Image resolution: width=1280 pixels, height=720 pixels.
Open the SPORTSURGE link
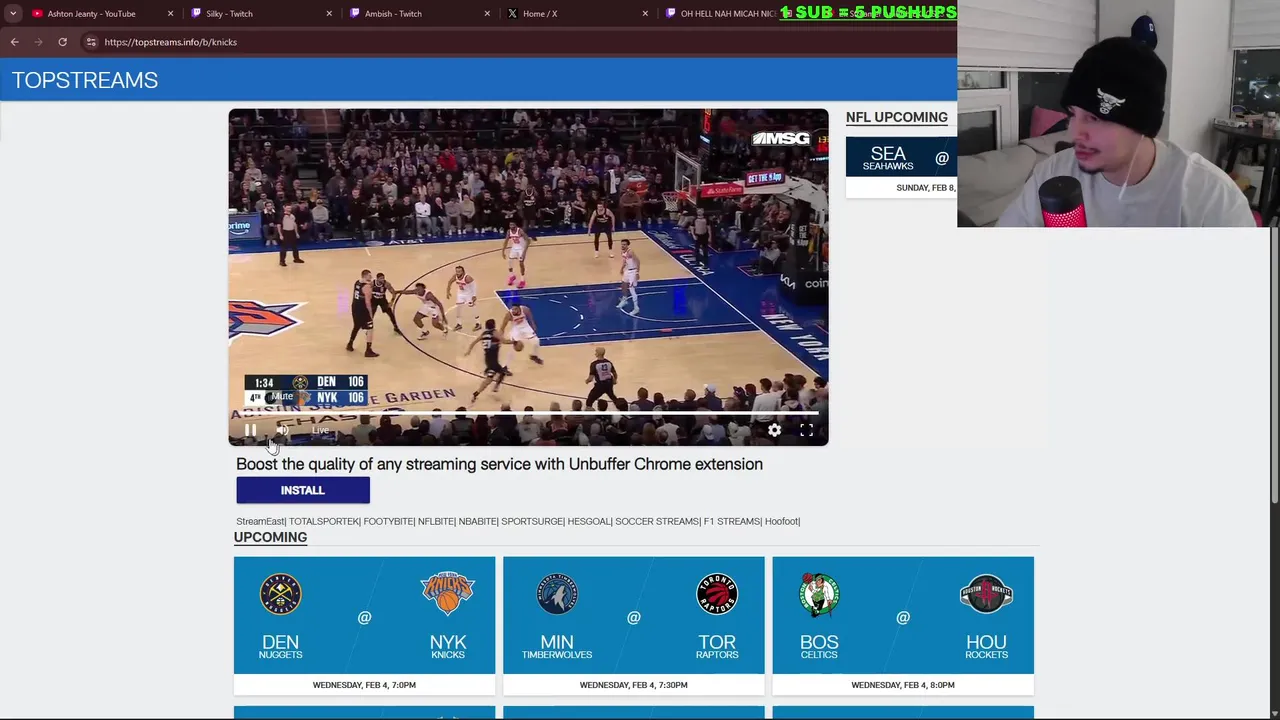[x=531, y=521]
